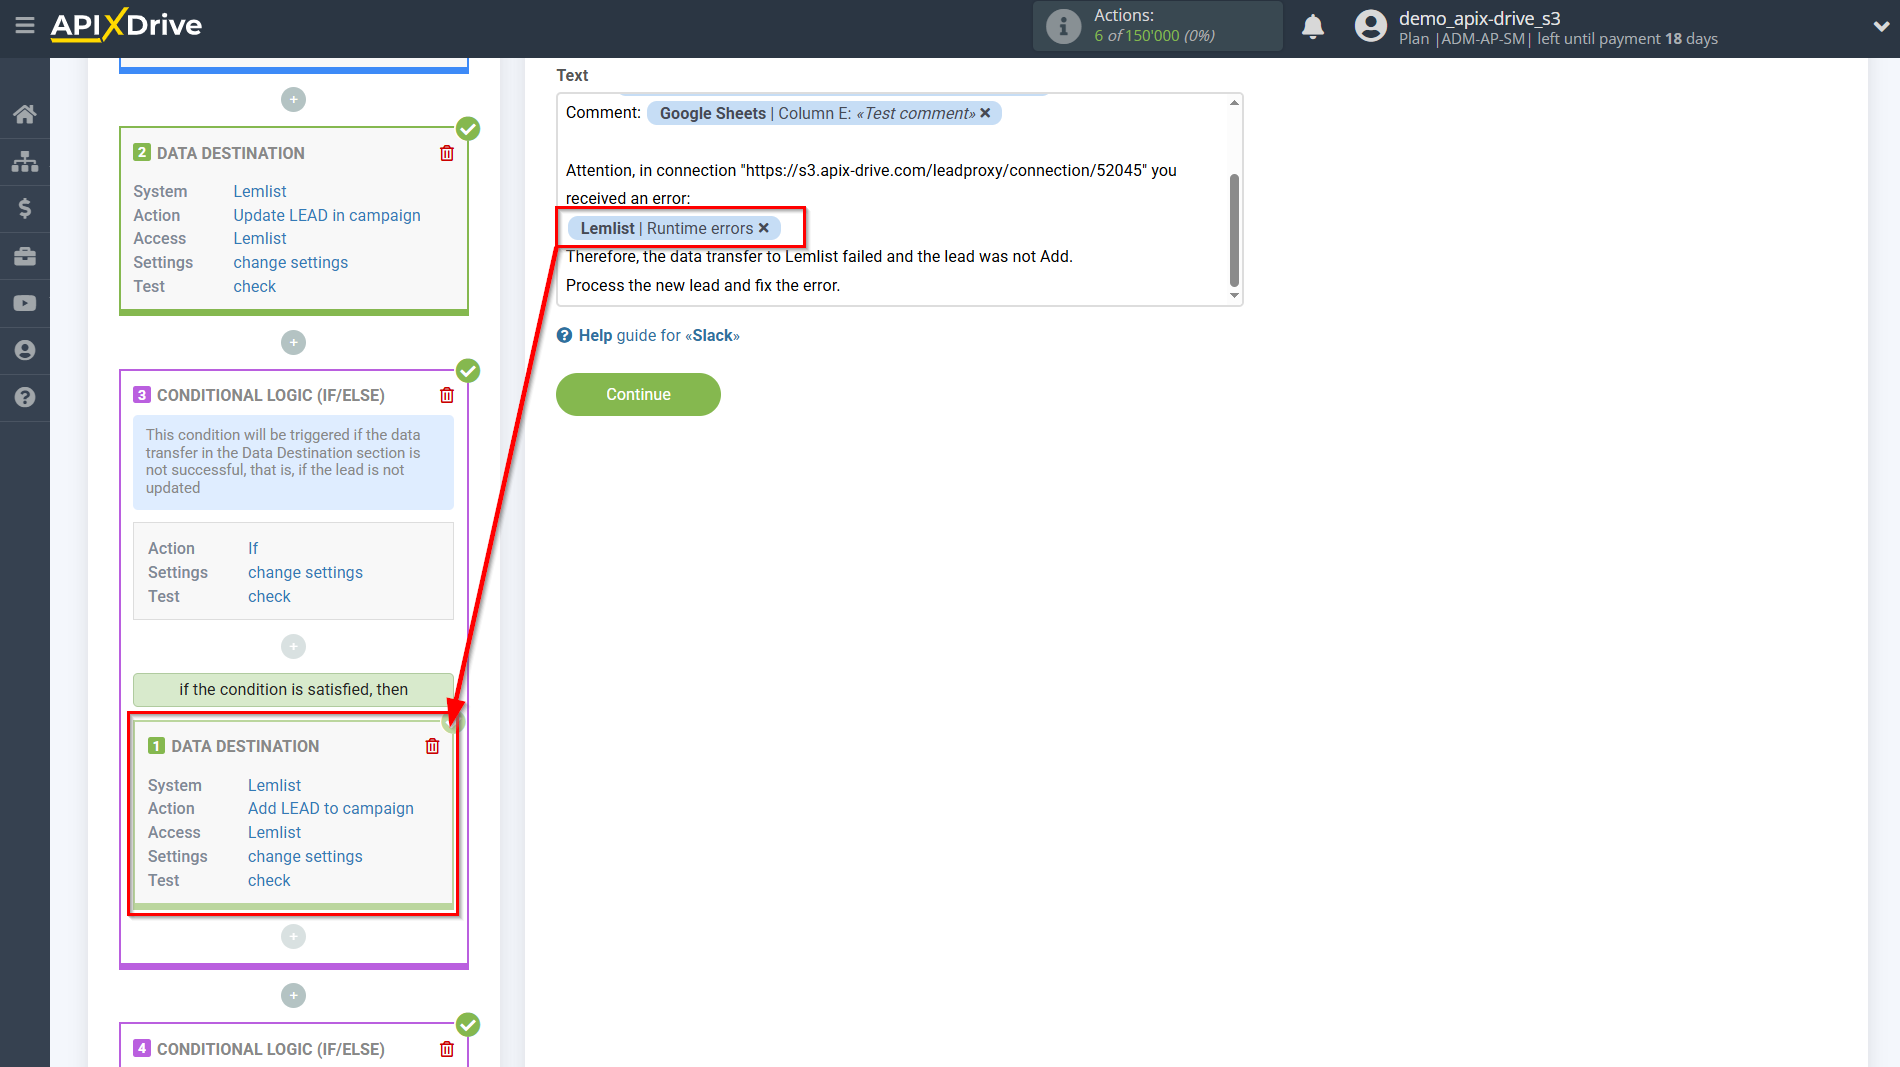Check test of conditional logic block 3
This screenshot has height=1067, width=1900.
tap(270, 596)
